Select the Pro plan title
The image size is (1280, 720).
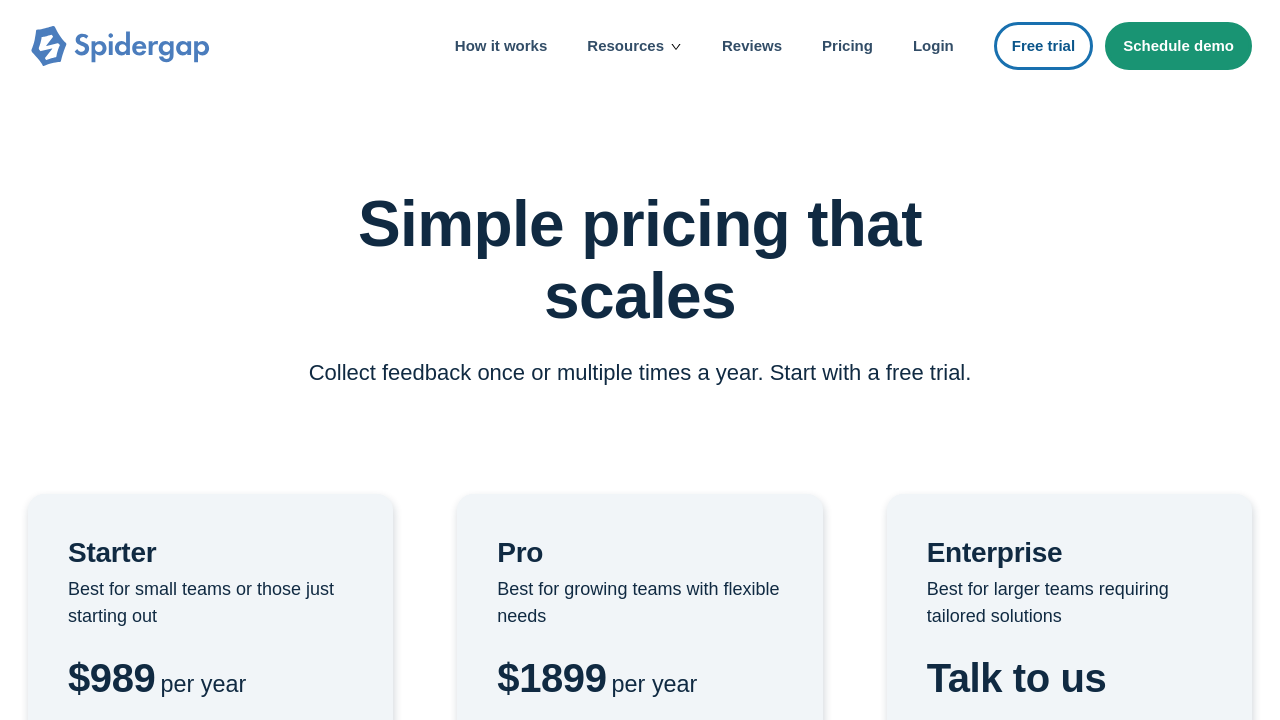(520, 552)
